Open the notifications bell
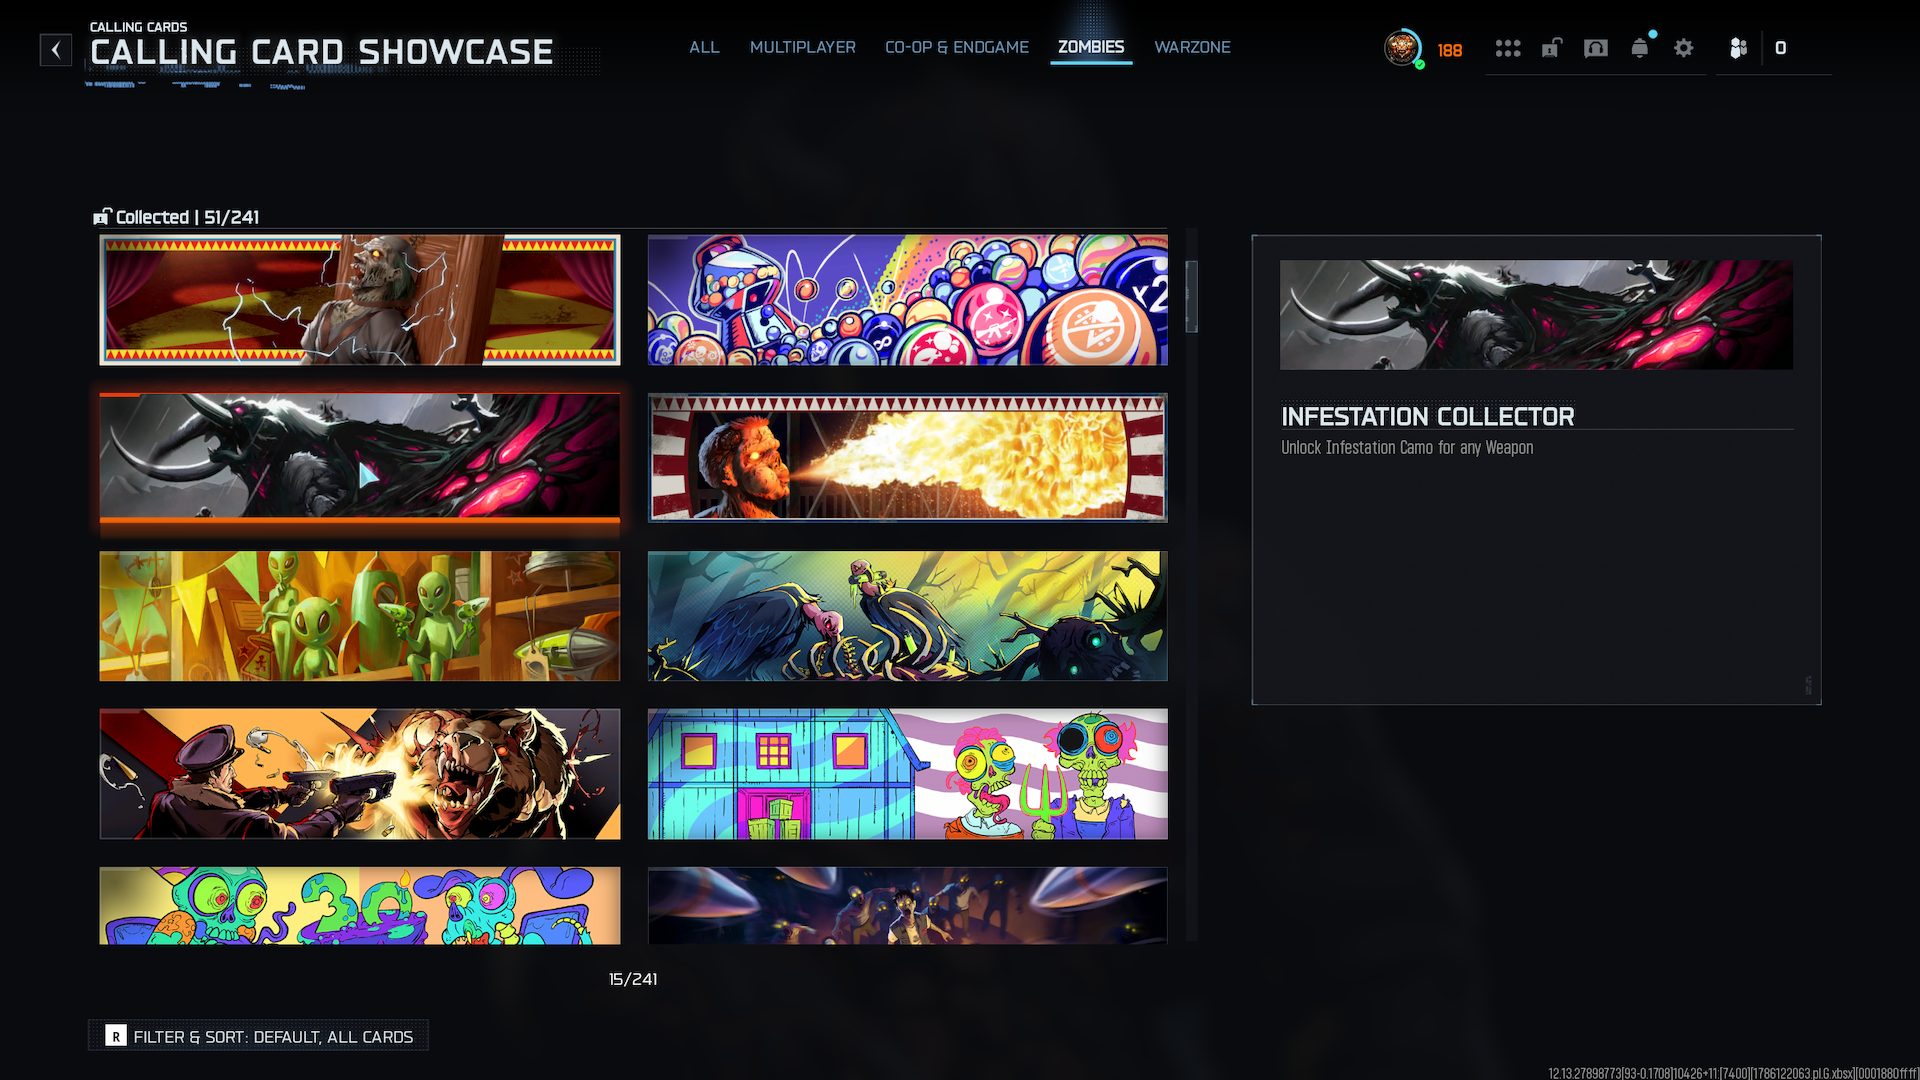The width and height of the screenshot is (1920, 1080). click(x=1640, y=48)
